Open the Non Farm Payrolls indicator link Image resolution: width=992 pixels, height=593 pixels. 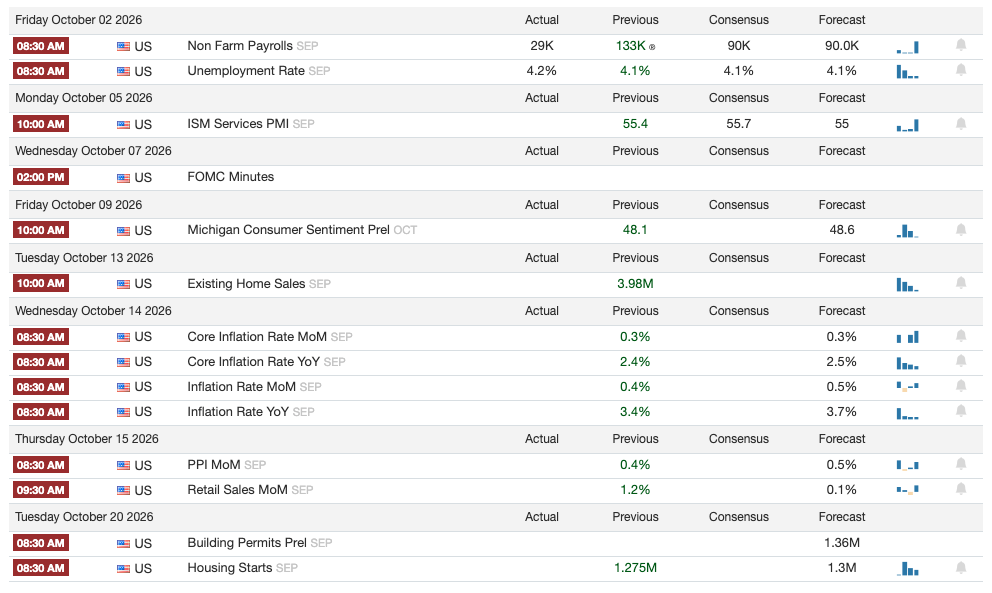click(x=240, y=46)
